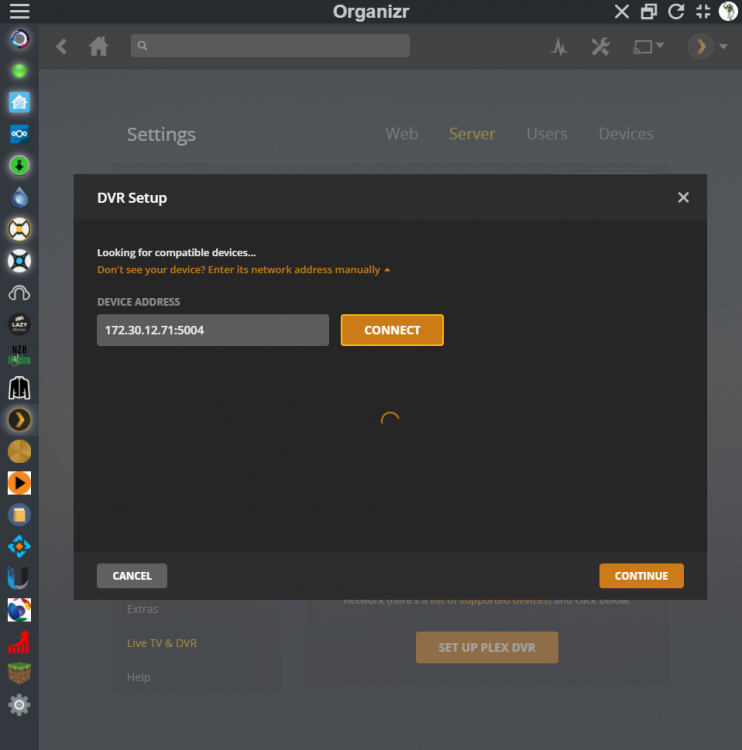742x750 pixels.
Task: Click the CANCEL button
Action: coord(132,576)
